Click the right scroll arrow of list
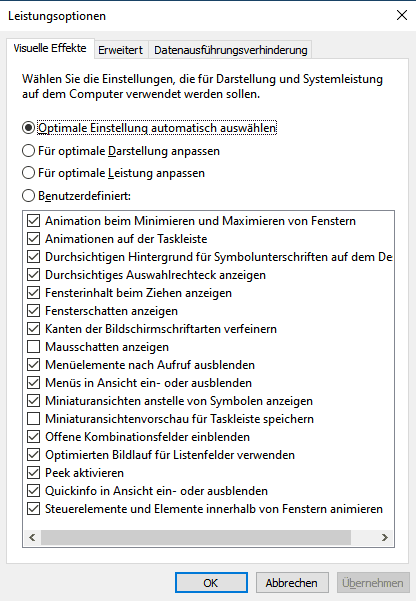 (x=385, y=538)
